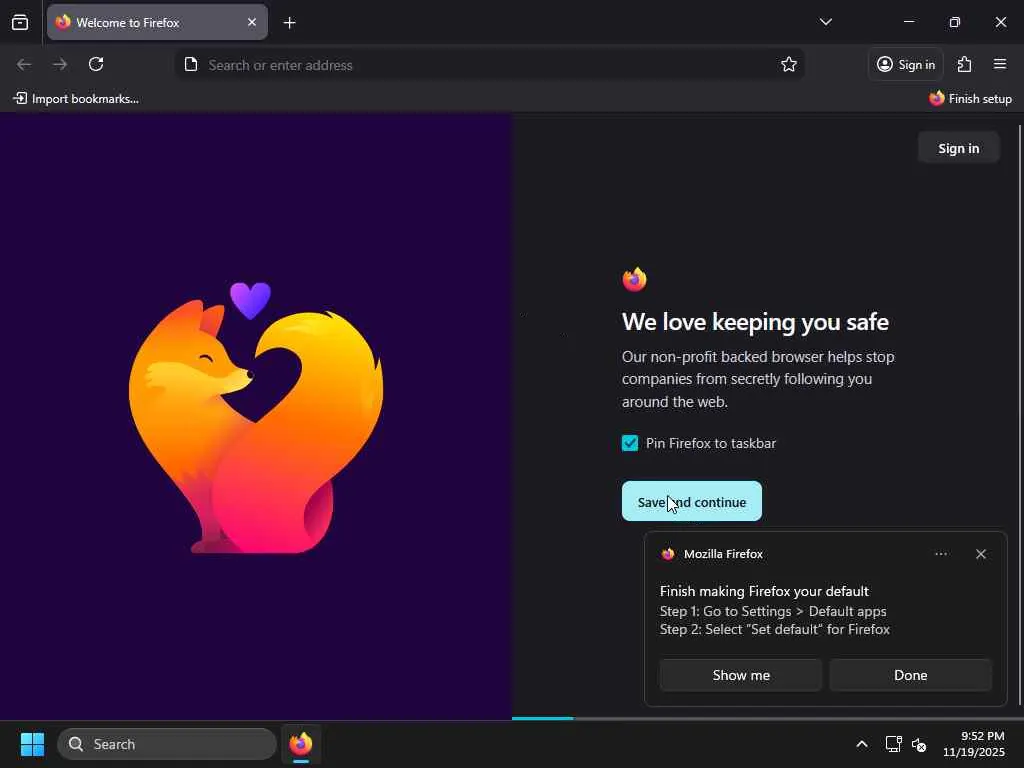Open the Windows Start menu

pyautogui.click(x=32, y=744)
